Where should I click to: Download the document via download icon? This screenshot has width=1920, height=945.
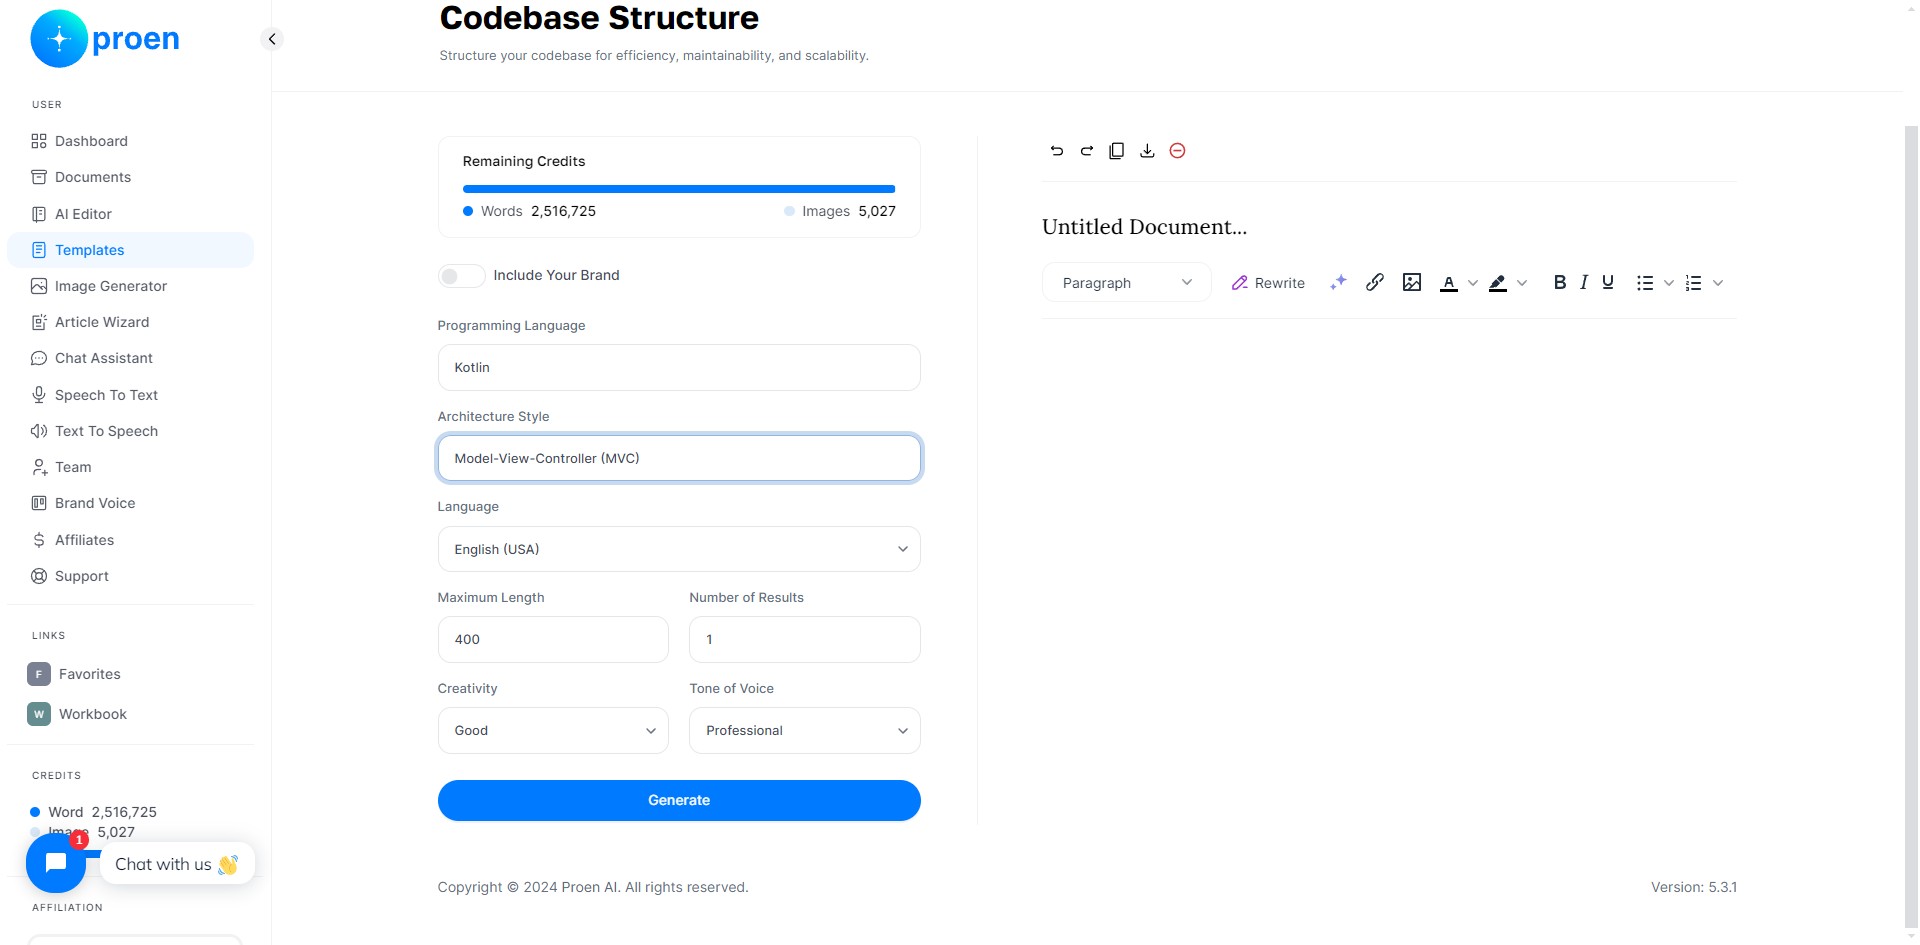pyautogui.click(x=1147, y=151)
